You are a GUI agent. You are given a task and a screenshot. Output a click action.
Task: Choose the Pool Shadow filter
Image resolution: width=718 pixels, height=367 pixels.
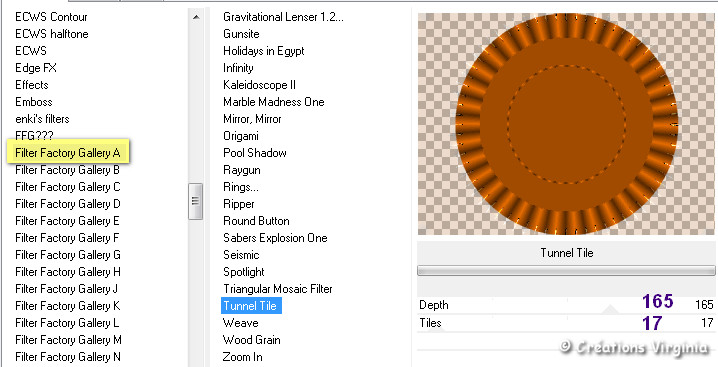(x=255, y=153)
